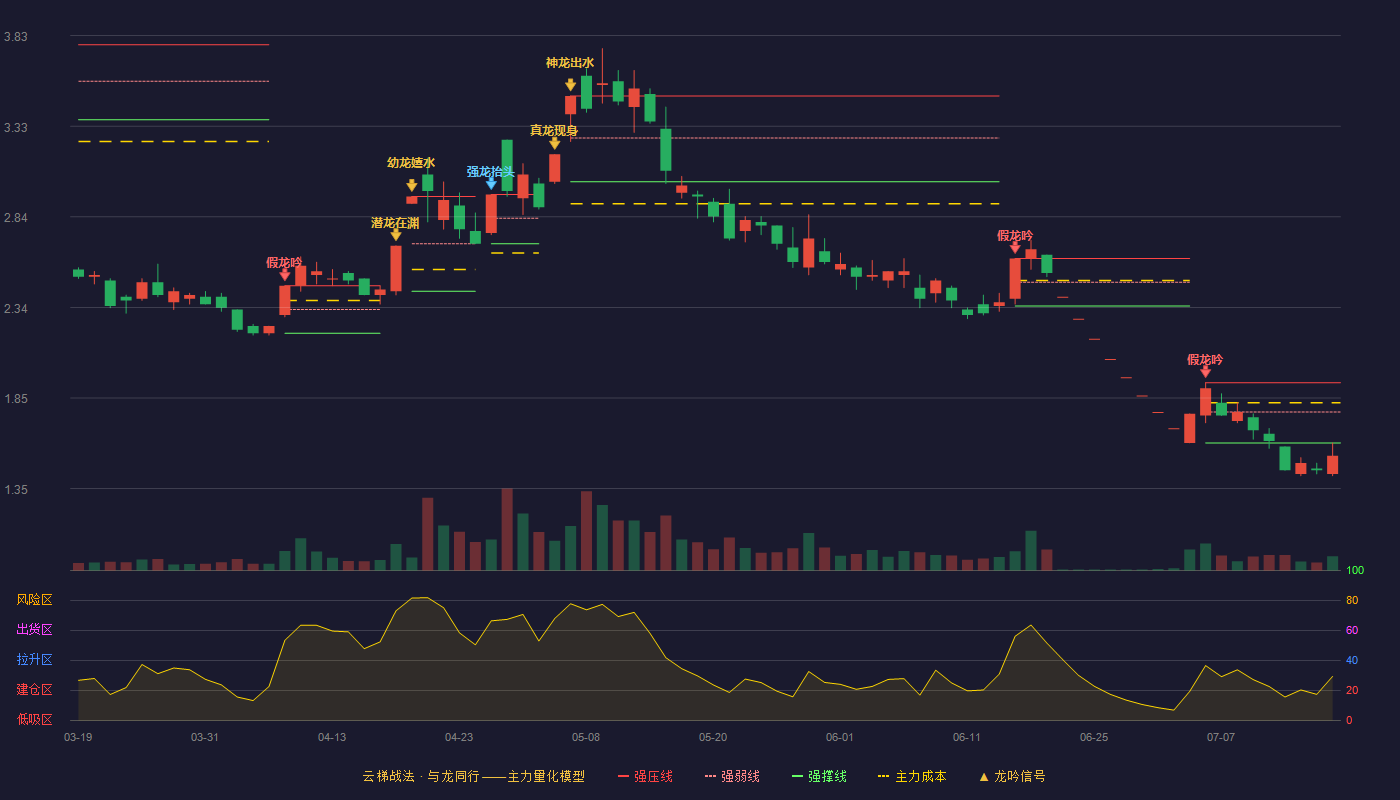Screen dimensions: 1400x800
Task: Click the 05-20 date label
Action: [x=713, y=737]
